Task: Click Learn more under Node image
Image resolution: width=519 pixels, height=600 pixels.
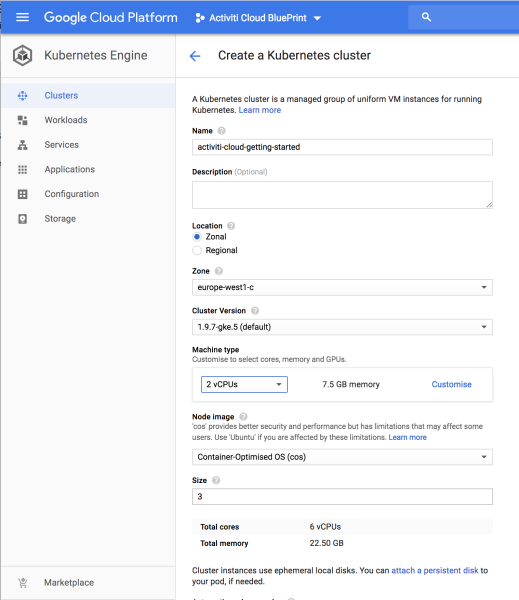Action: pos(408,437)
